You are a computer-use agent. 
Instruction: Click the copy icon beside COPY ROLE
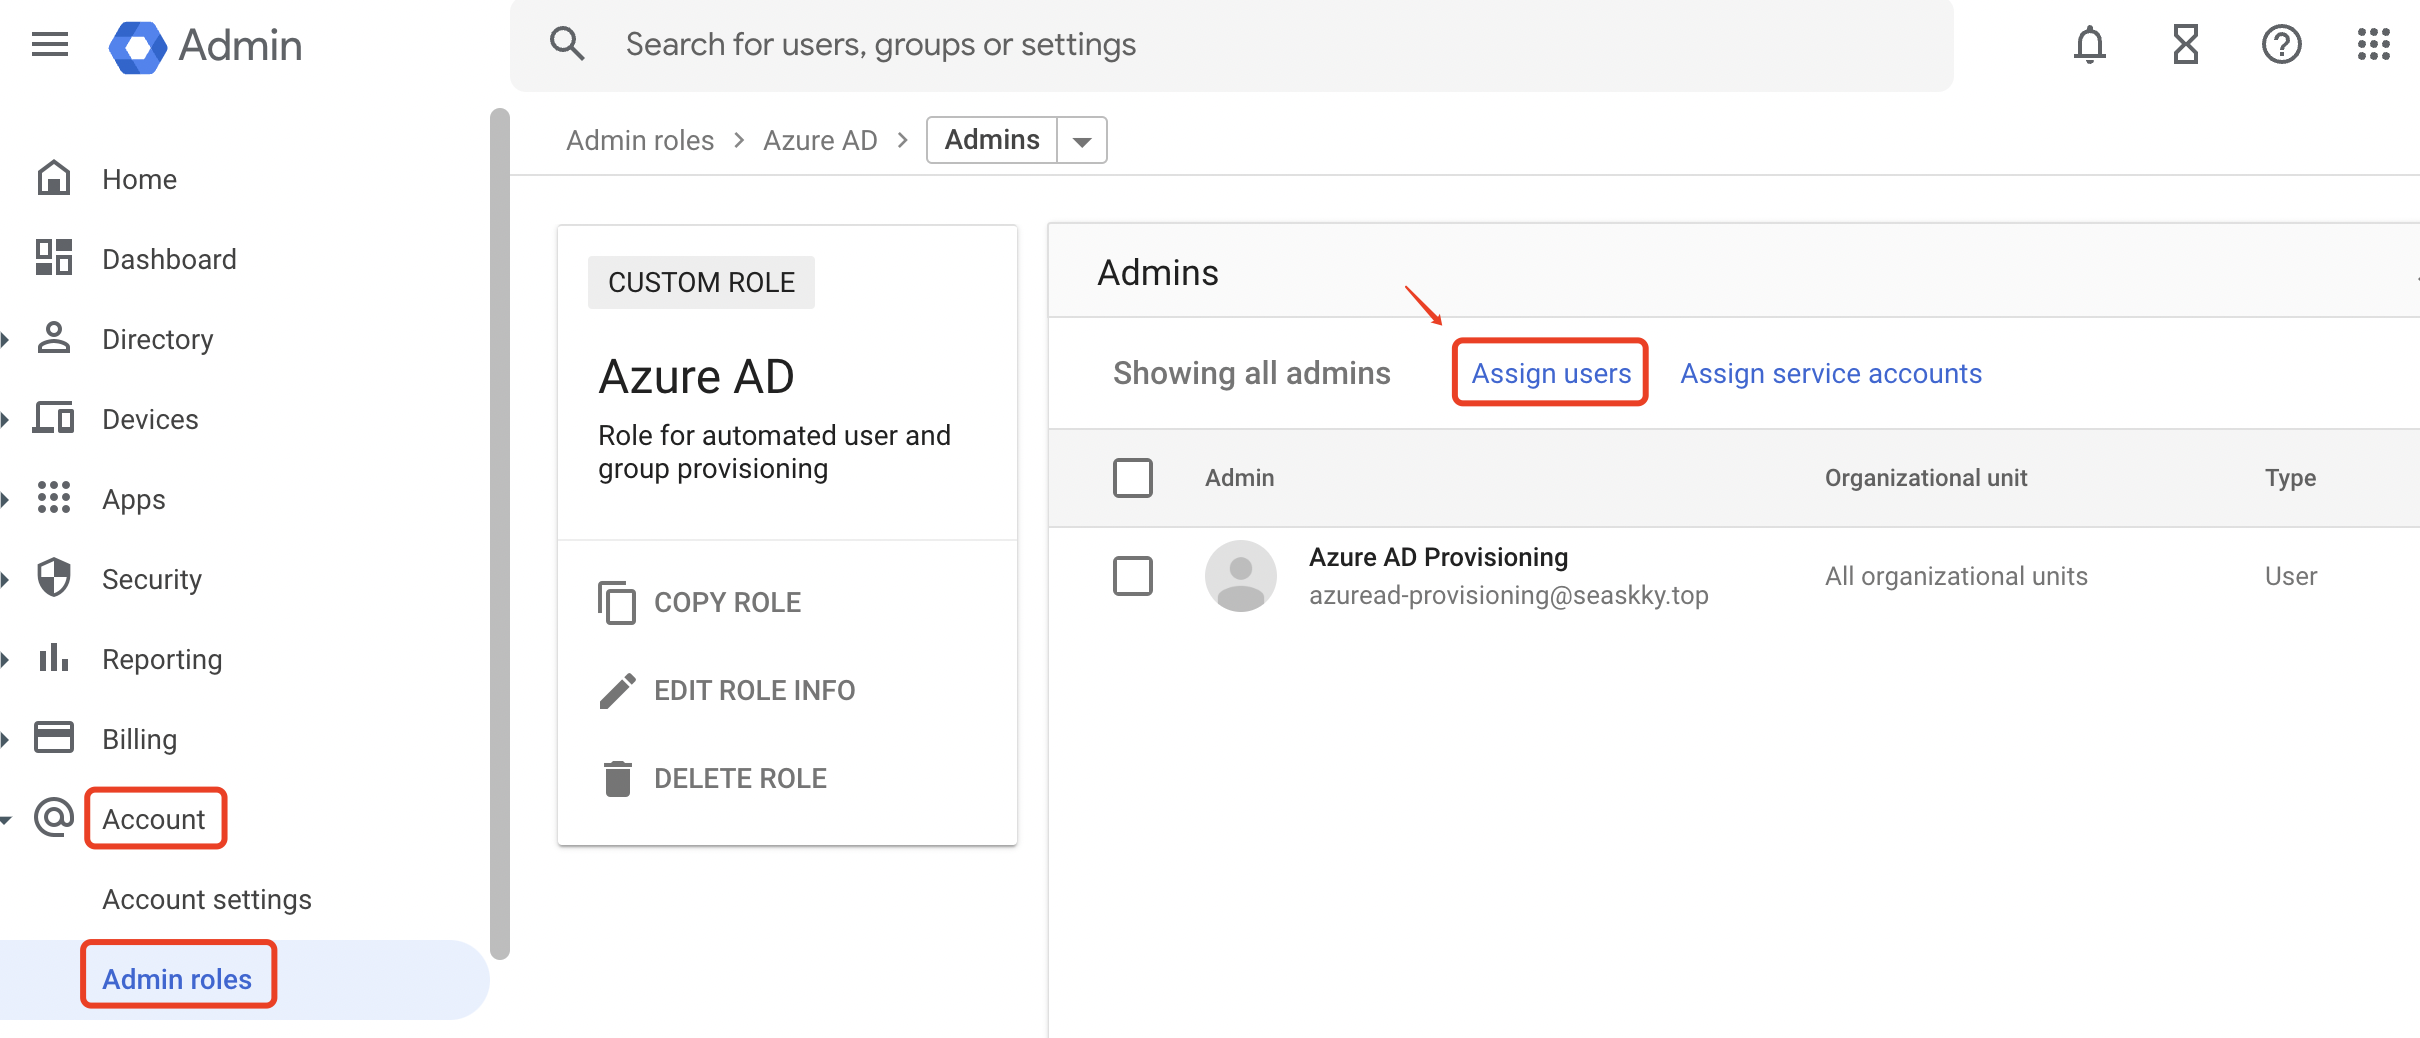coord(616,602)
